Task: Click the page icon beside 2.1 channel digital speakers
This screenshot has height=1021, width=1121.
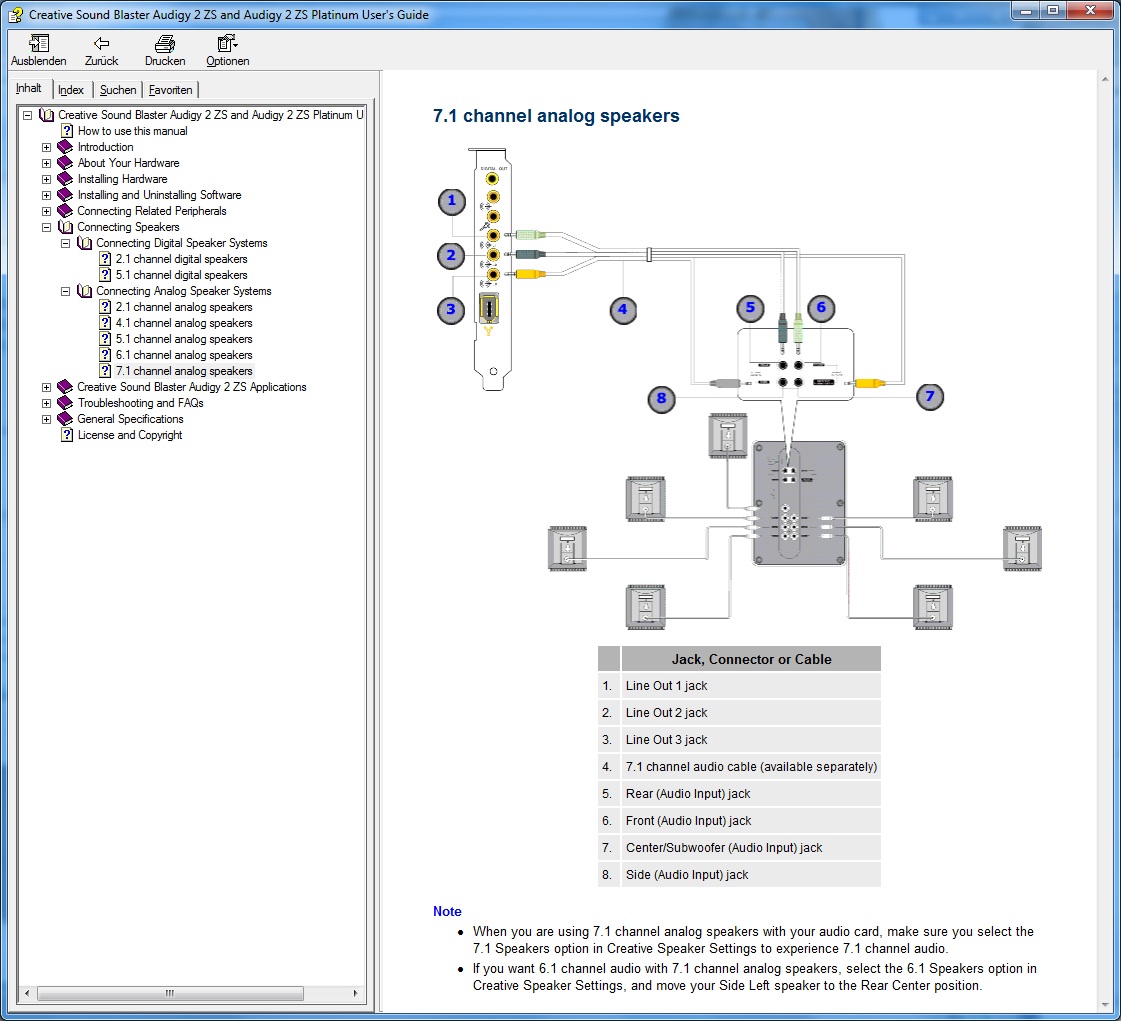Action: (x=105, y=259)
